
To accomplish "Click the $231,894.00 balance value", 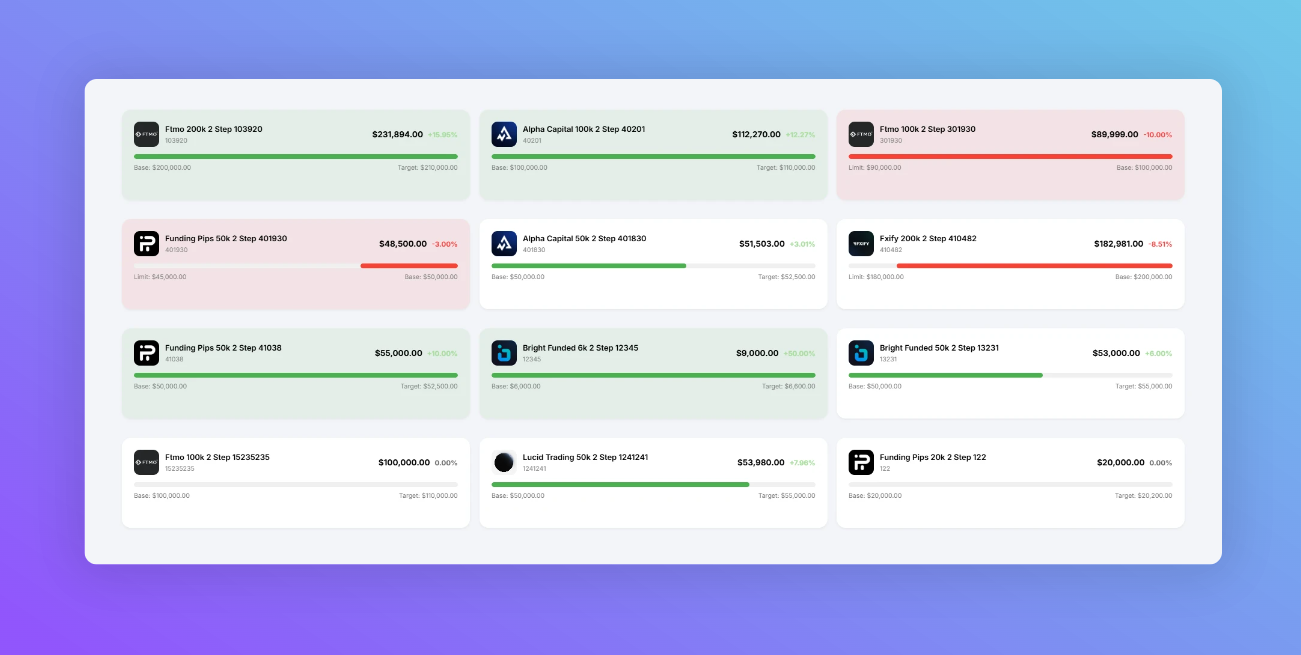I will point(397,134).
